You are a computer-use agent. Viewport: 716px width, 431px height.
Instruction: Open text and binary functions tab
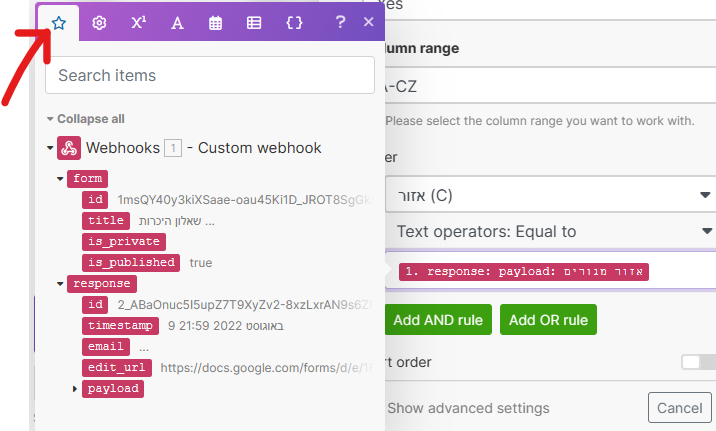177,22
